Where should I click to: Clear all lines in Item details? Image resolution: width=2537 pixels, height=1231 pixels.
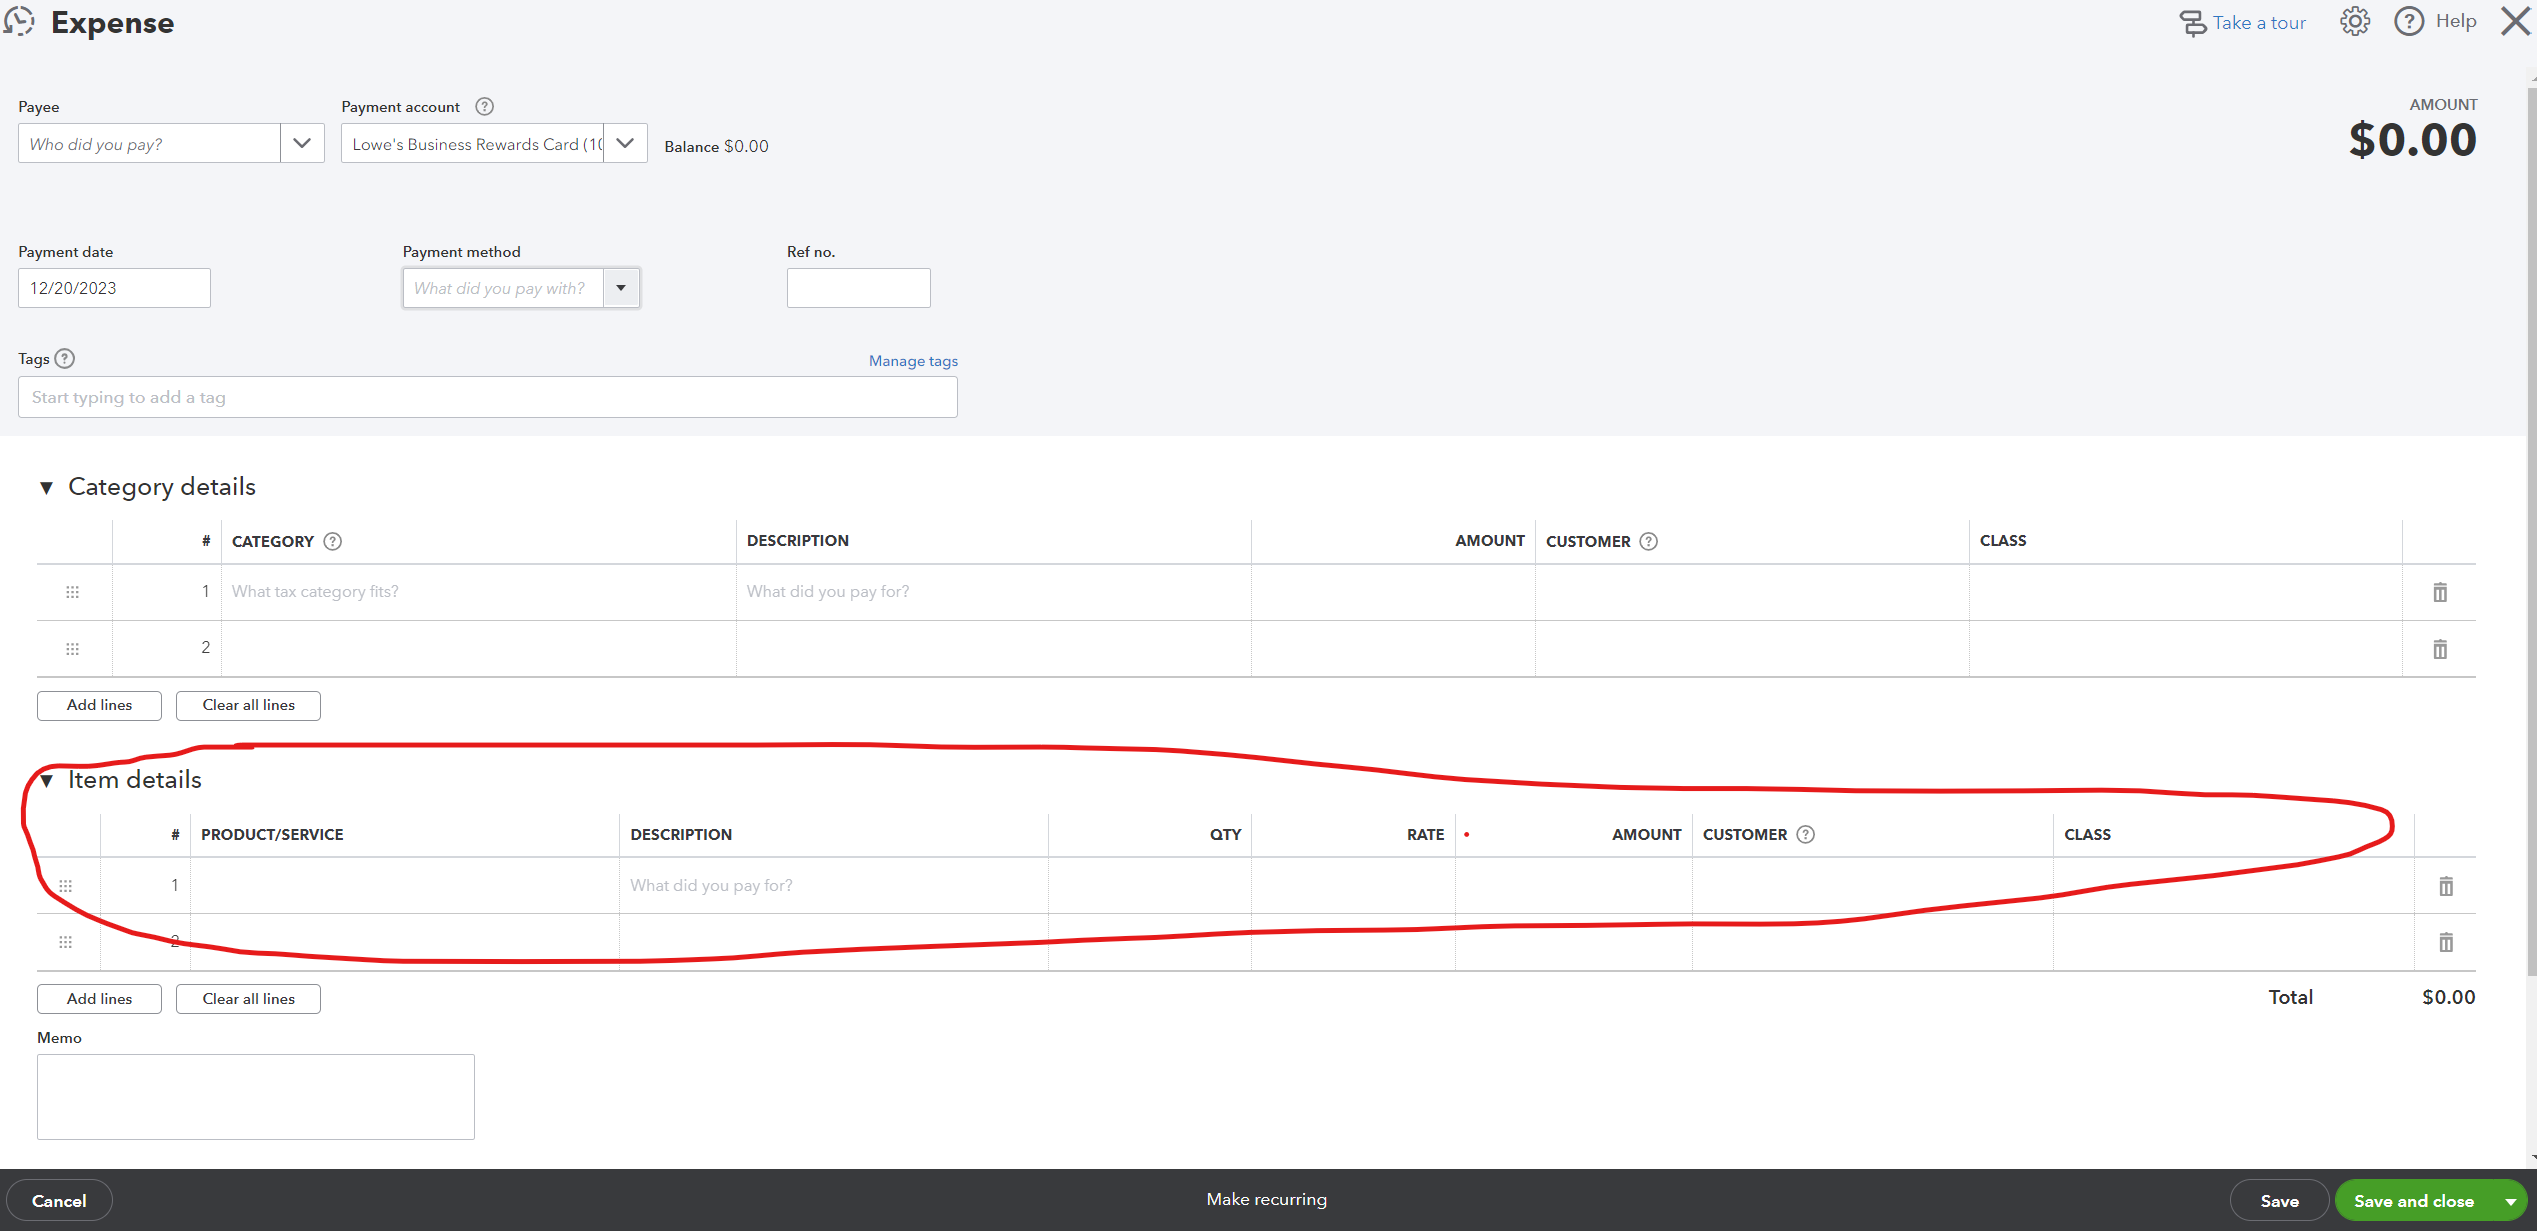coord(248,998)
